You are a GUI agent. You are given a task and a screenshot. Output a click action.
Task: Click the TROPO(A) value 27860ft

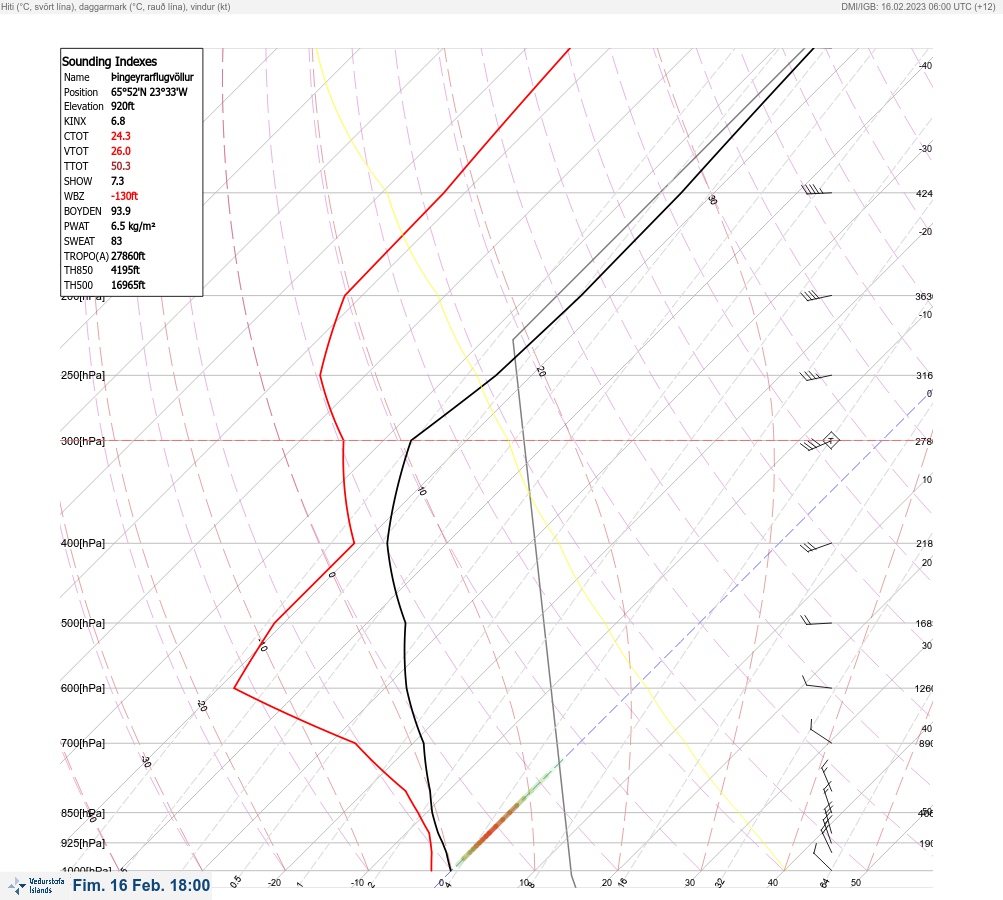pyautogui.click(x=129, y=256)
